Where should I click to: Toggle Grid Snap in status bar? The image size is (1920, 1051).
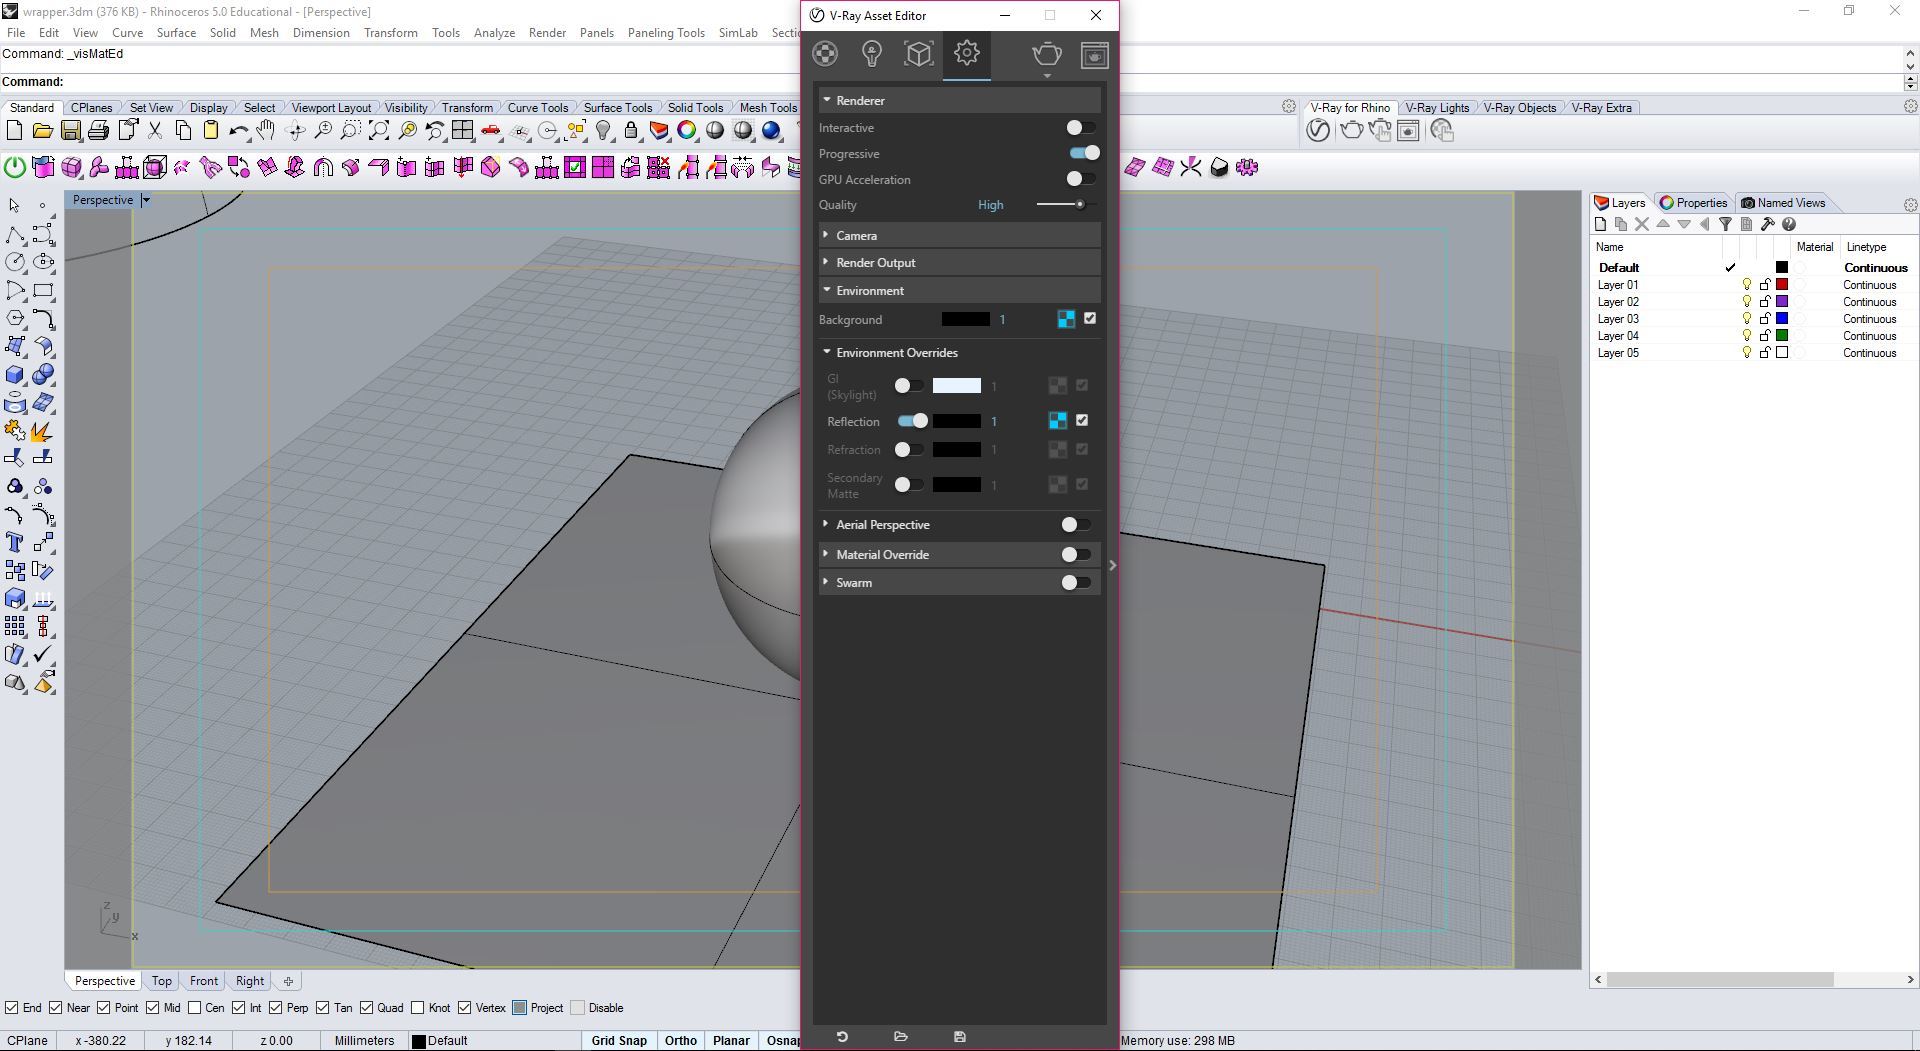619,1041
